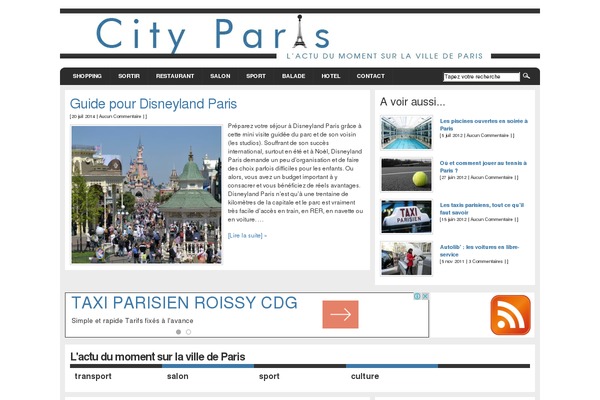Open the Balade menu item

(293, 76)
